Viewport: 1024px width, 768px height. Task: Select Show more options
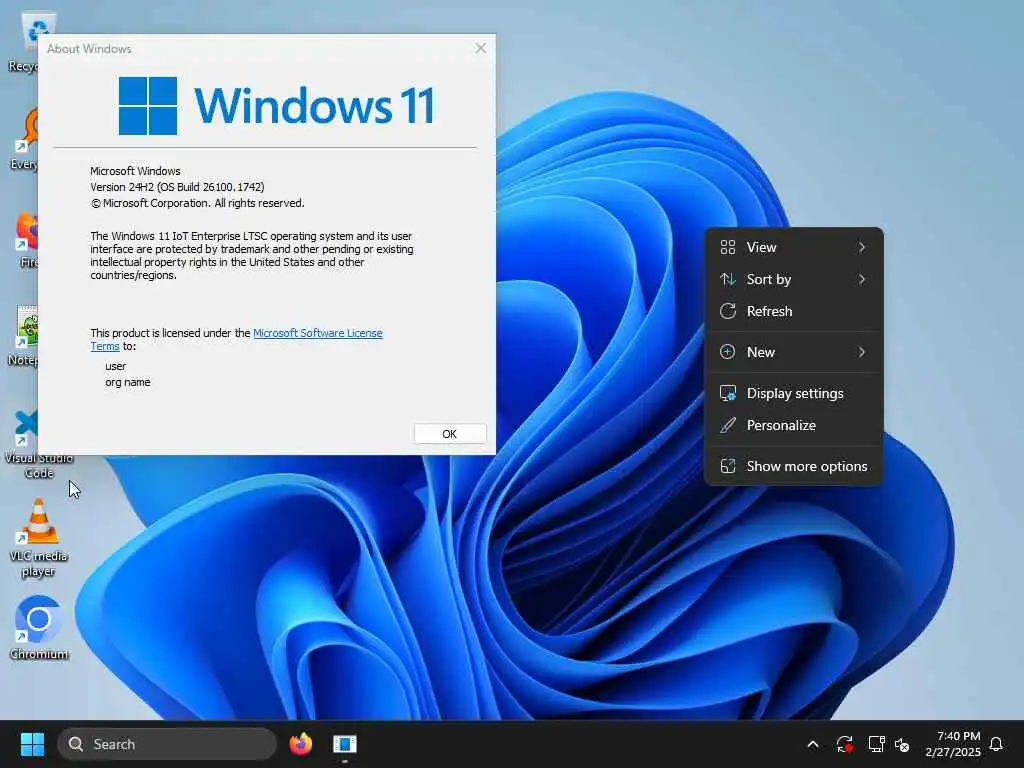pos(793,466)
